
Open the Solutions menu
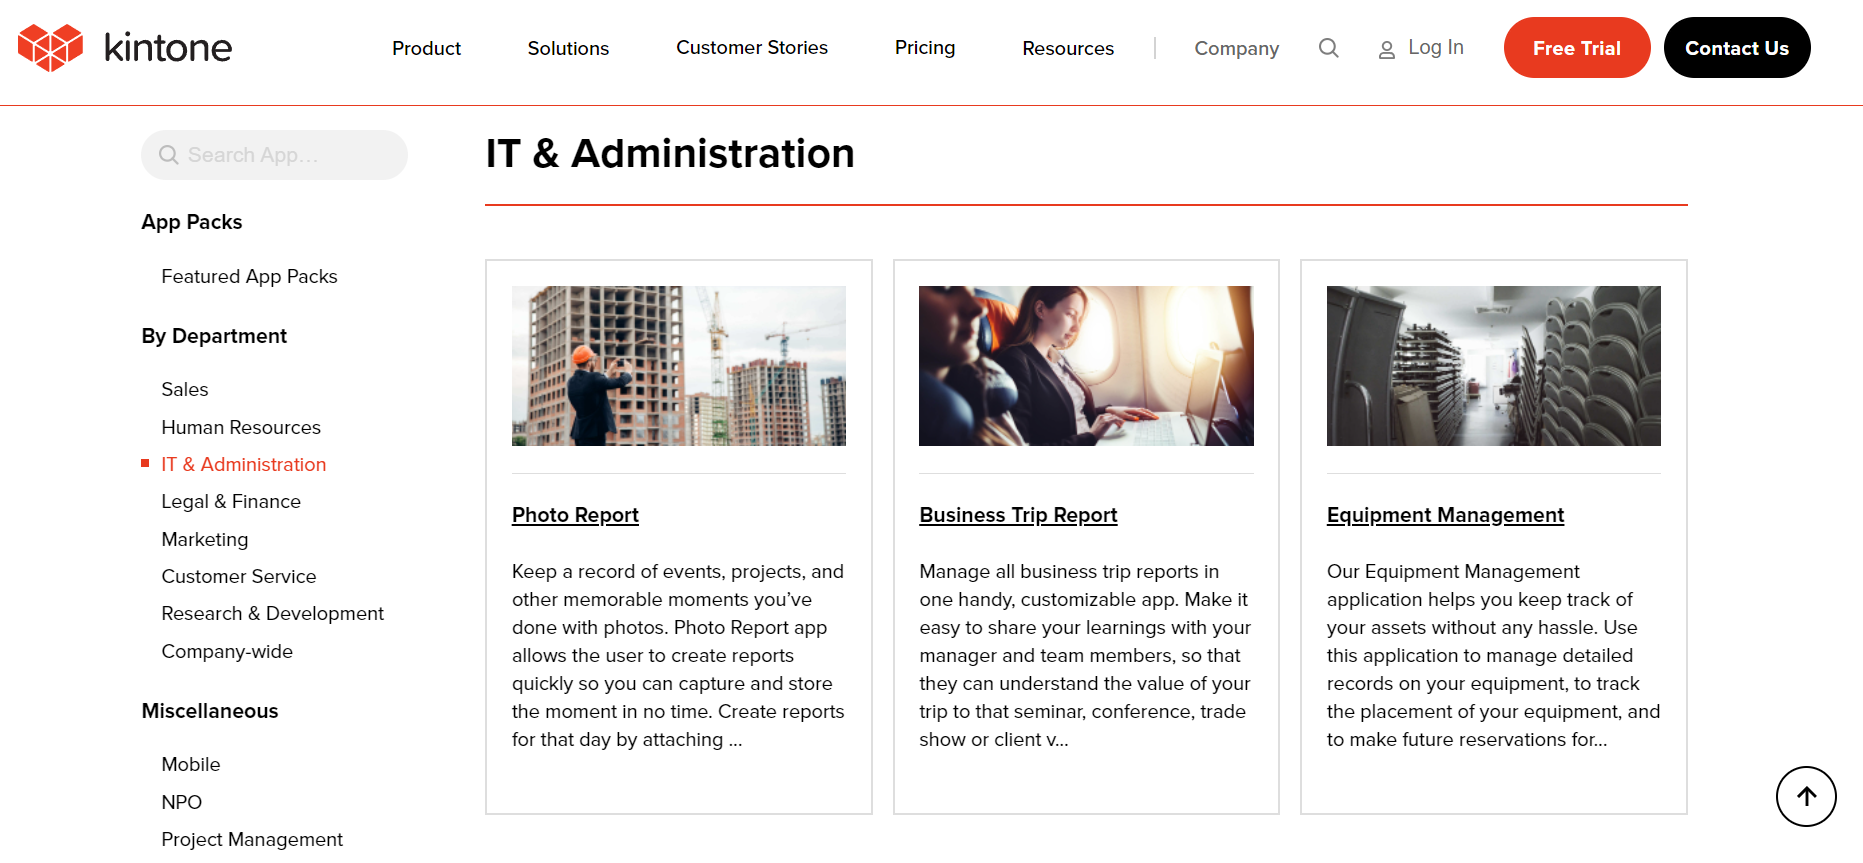coord(568,48)
